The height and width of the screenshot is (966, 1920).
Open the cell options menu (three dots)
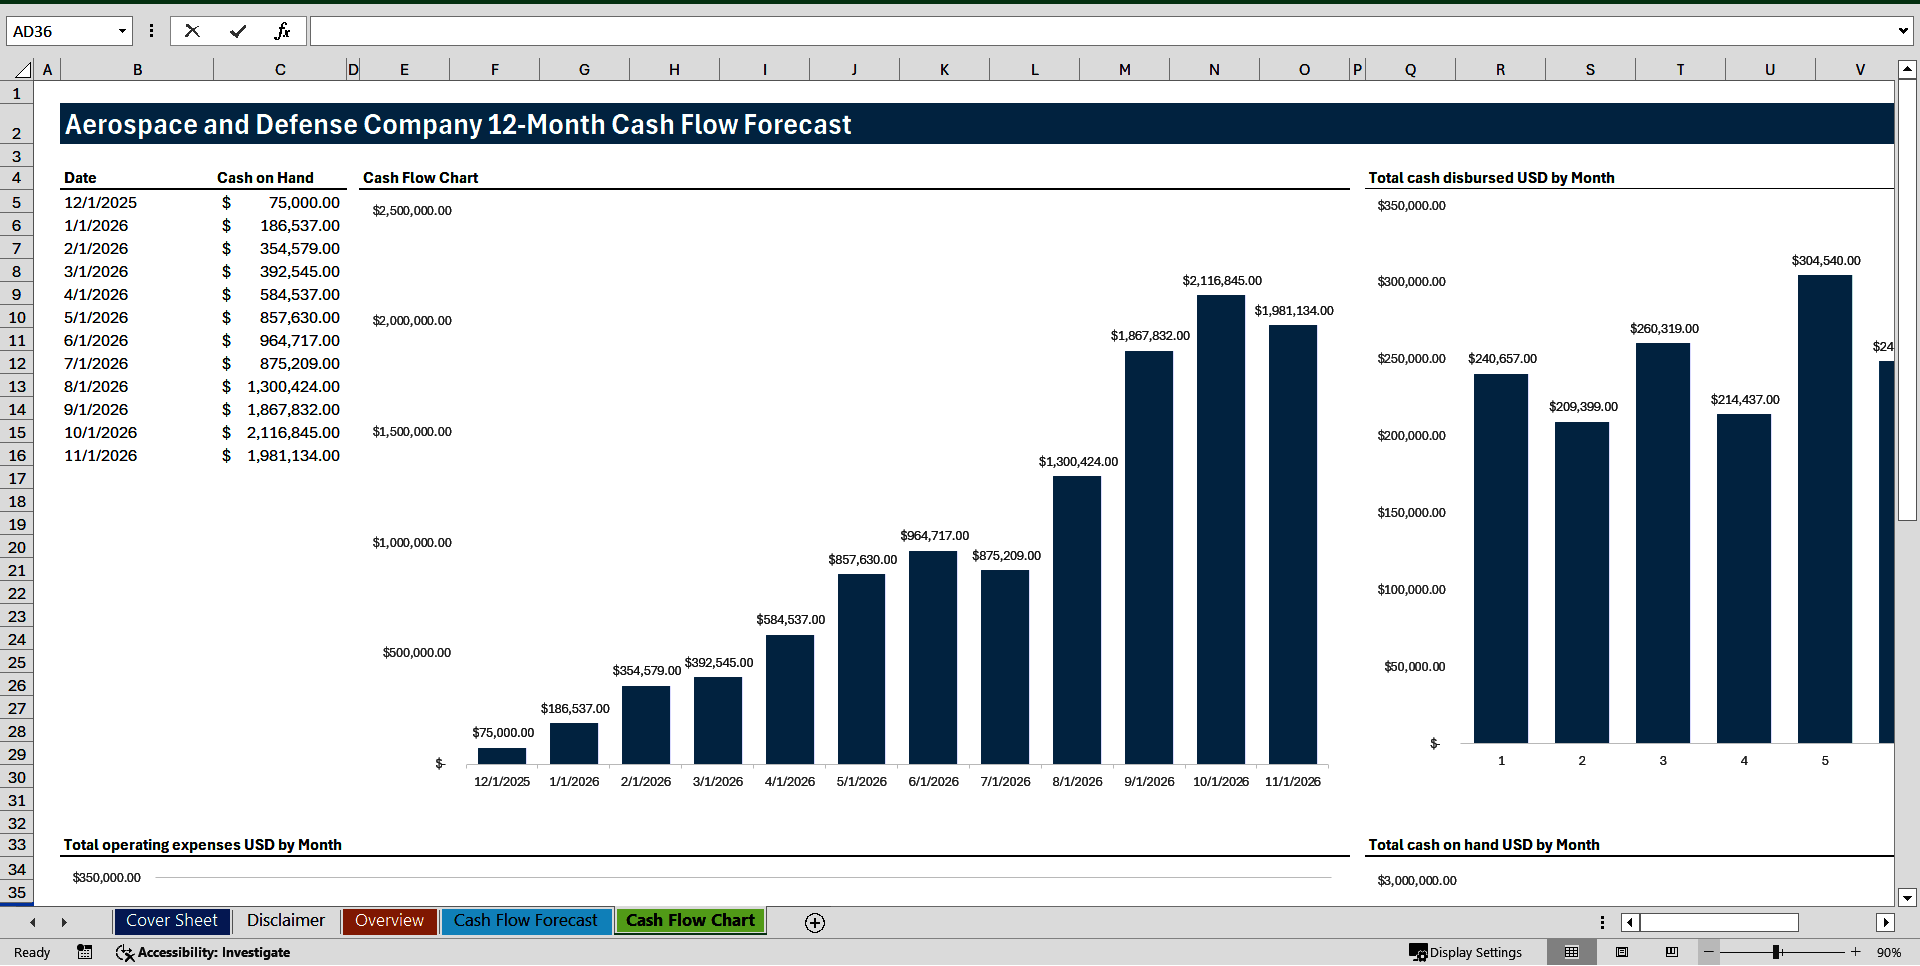151,30
